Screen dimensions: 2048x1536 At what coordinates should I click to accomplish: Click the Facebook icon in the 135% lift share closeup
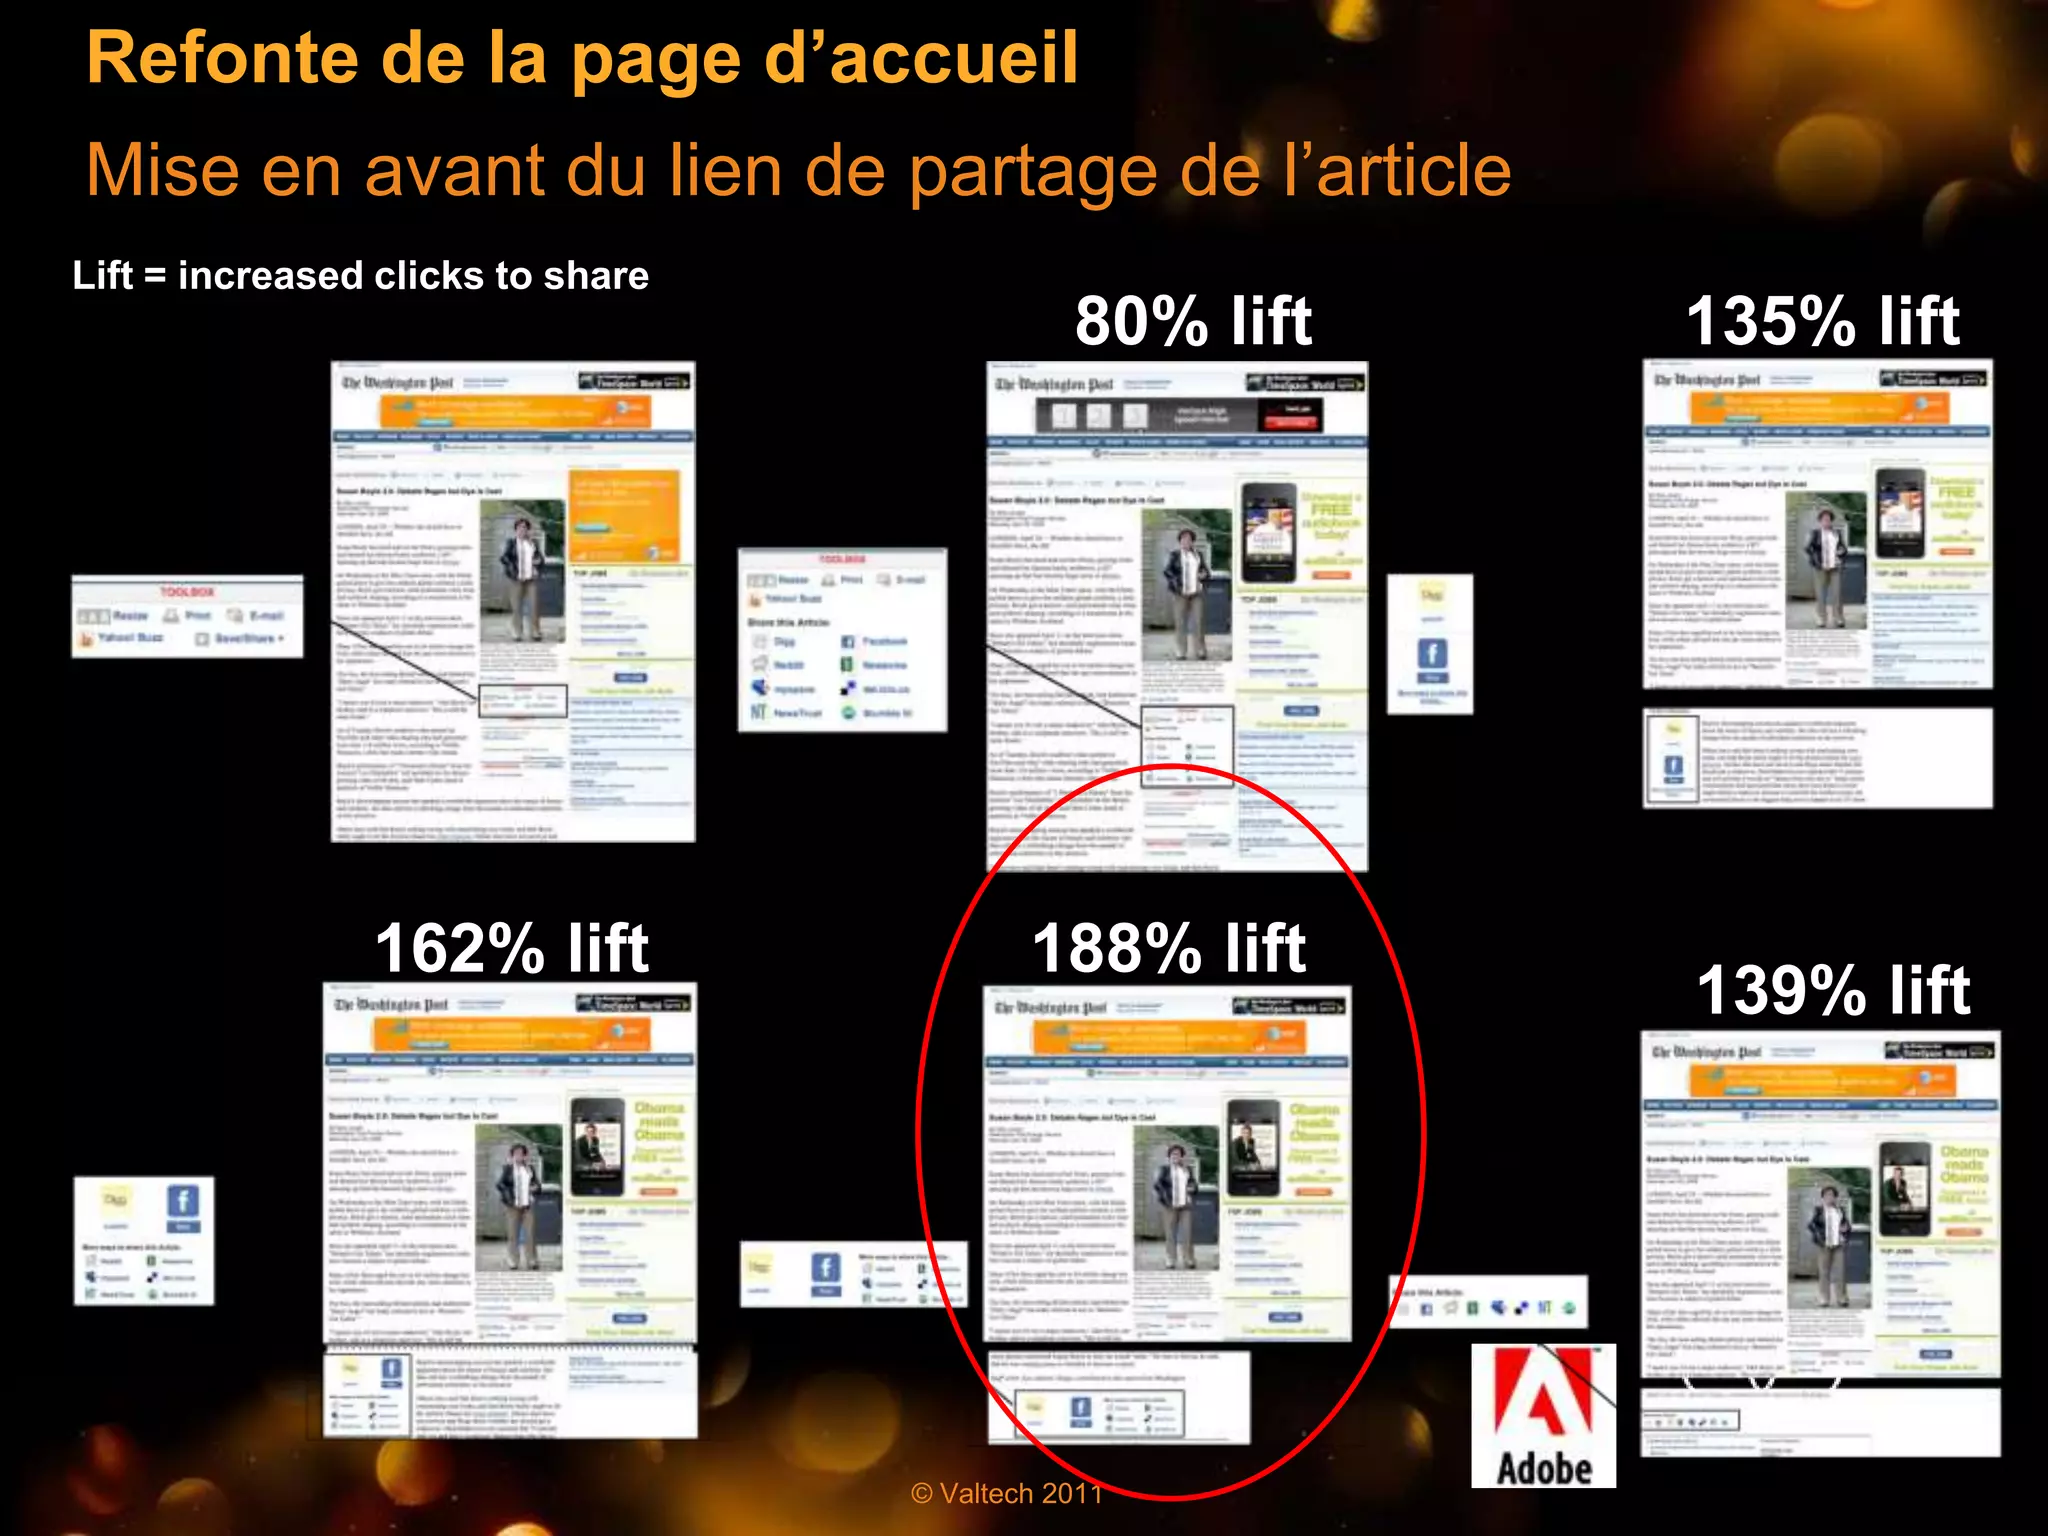click(x=1432, y=654)
